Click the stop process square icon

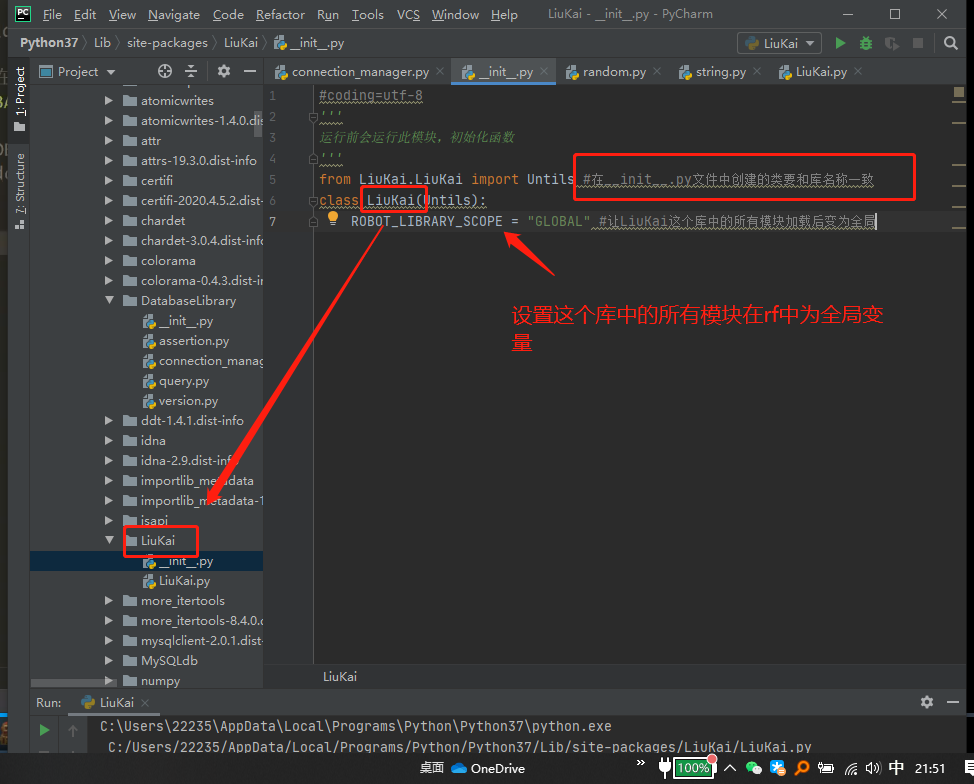pos(917,43)
